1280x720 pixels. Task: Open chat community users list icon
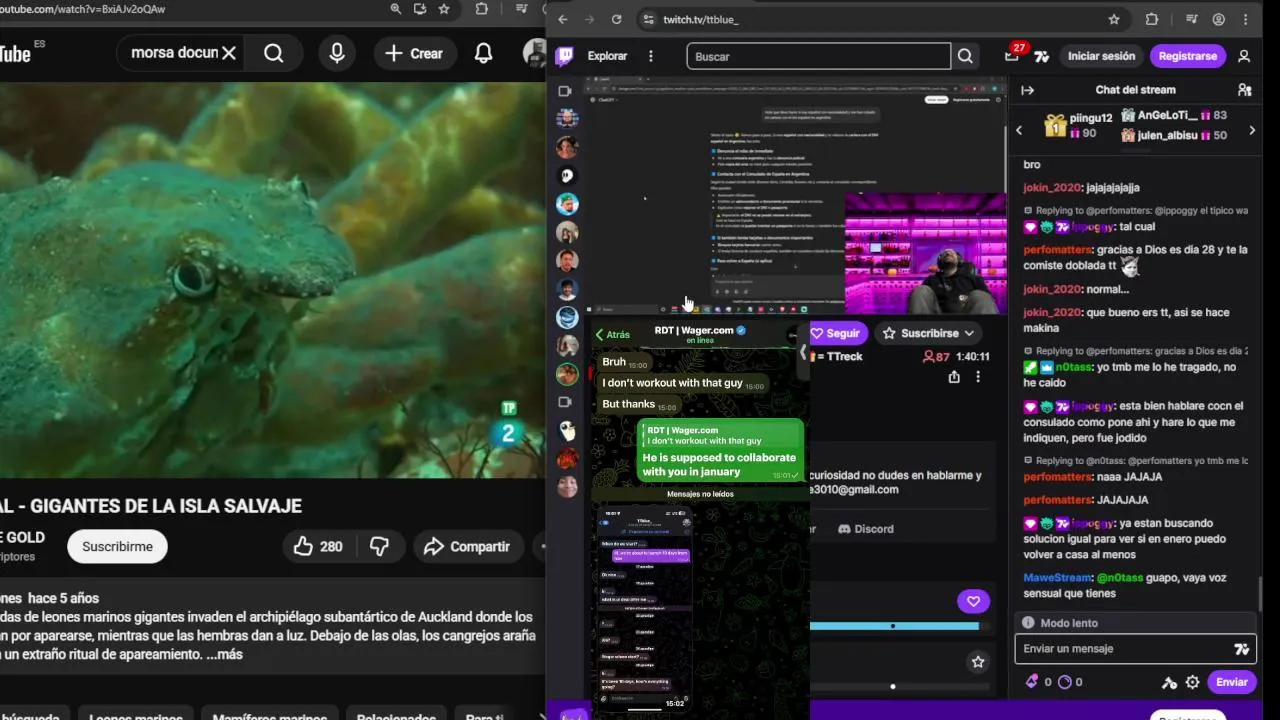1245,90
